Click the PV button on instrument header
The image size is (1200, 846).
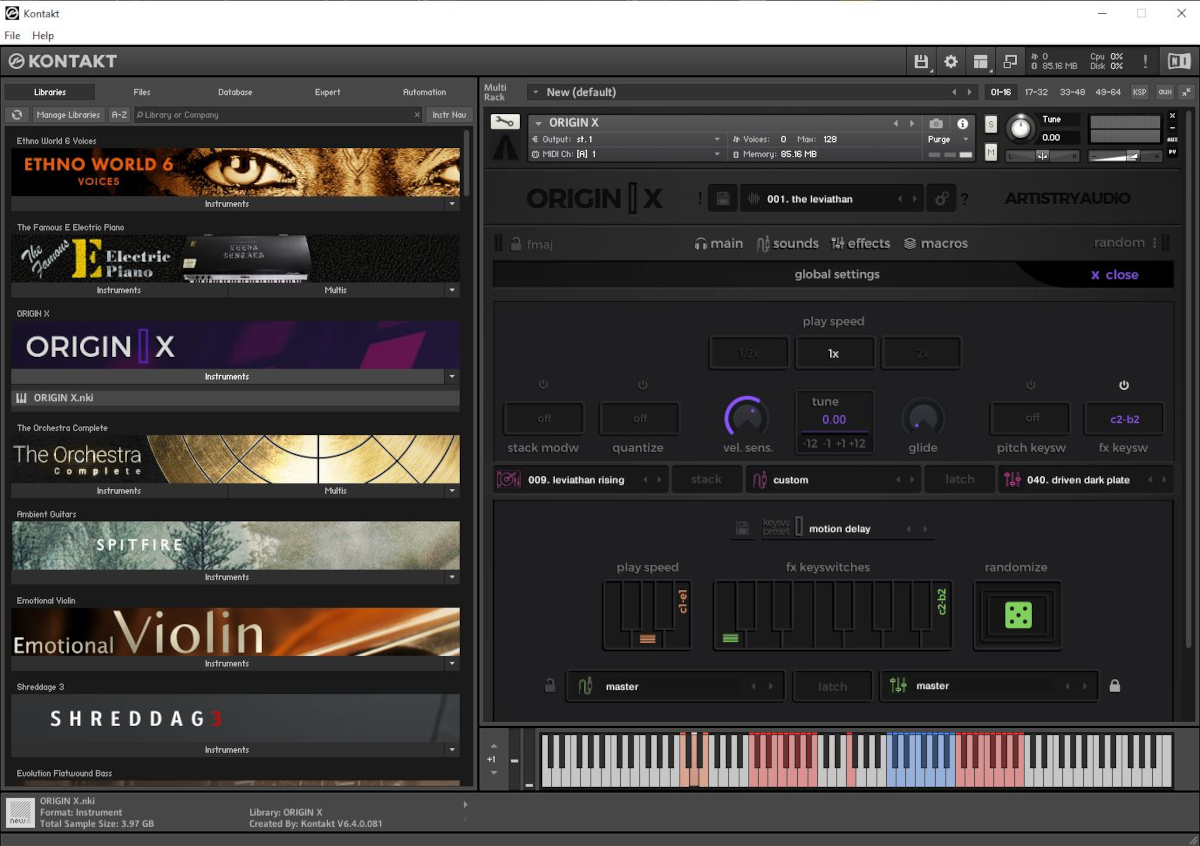1173,152
